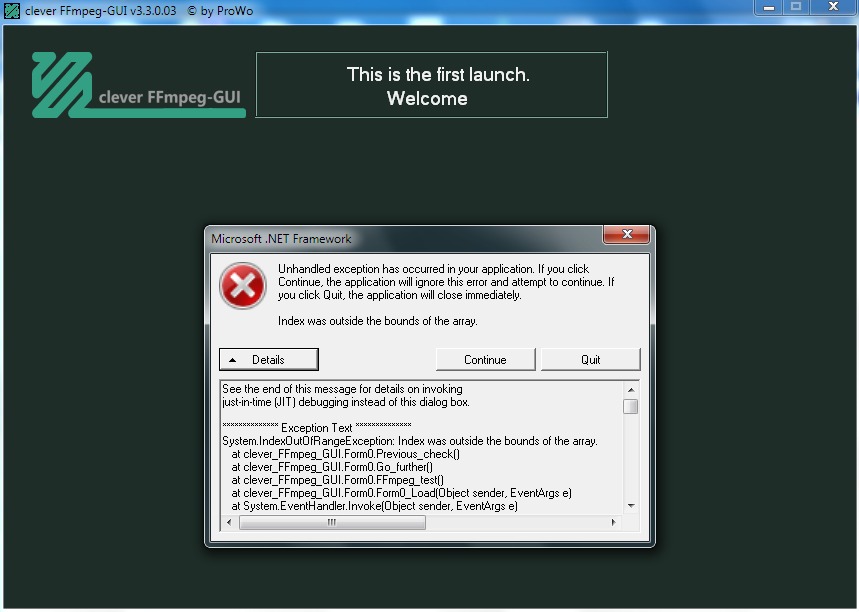
Task: Click the details vertical scrollbar up arrow
Action: 631,390
